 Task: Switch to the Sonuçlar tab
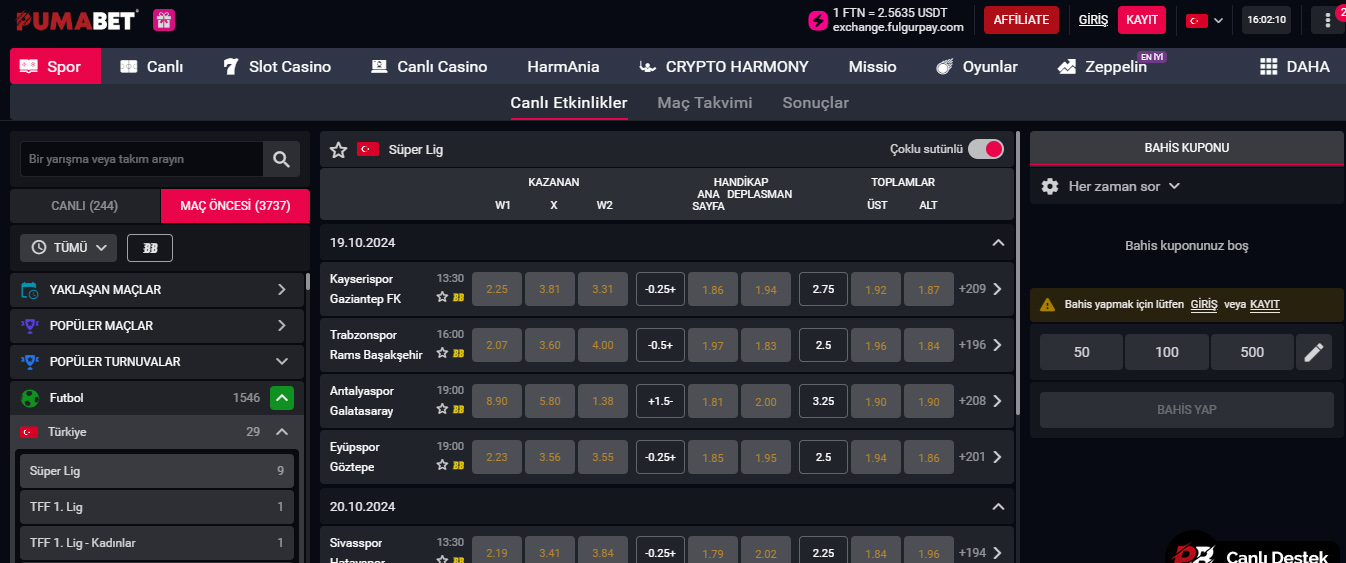tap(816, 102)
